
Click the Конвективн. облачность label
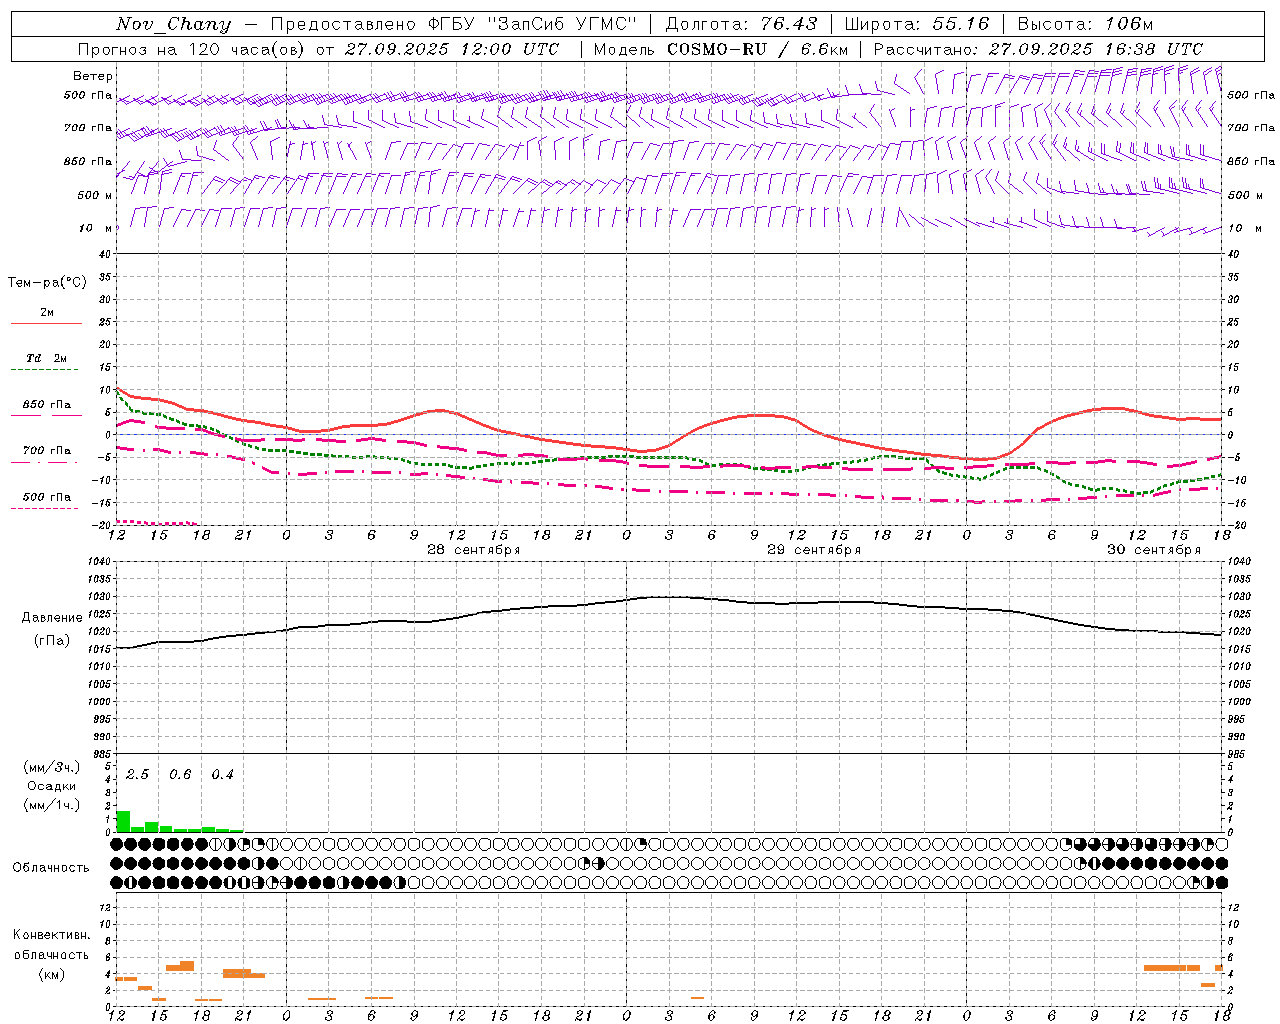52,954
